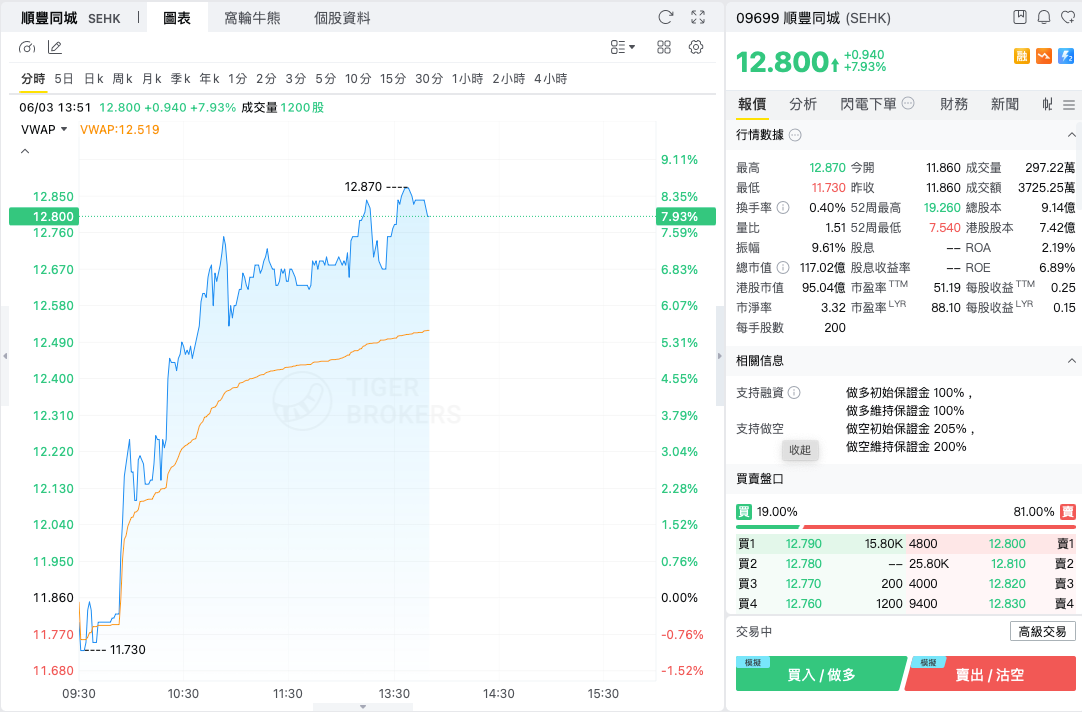
Task: Click the 賣出 / 沽空 button
Action: click(x=990, y=673)
